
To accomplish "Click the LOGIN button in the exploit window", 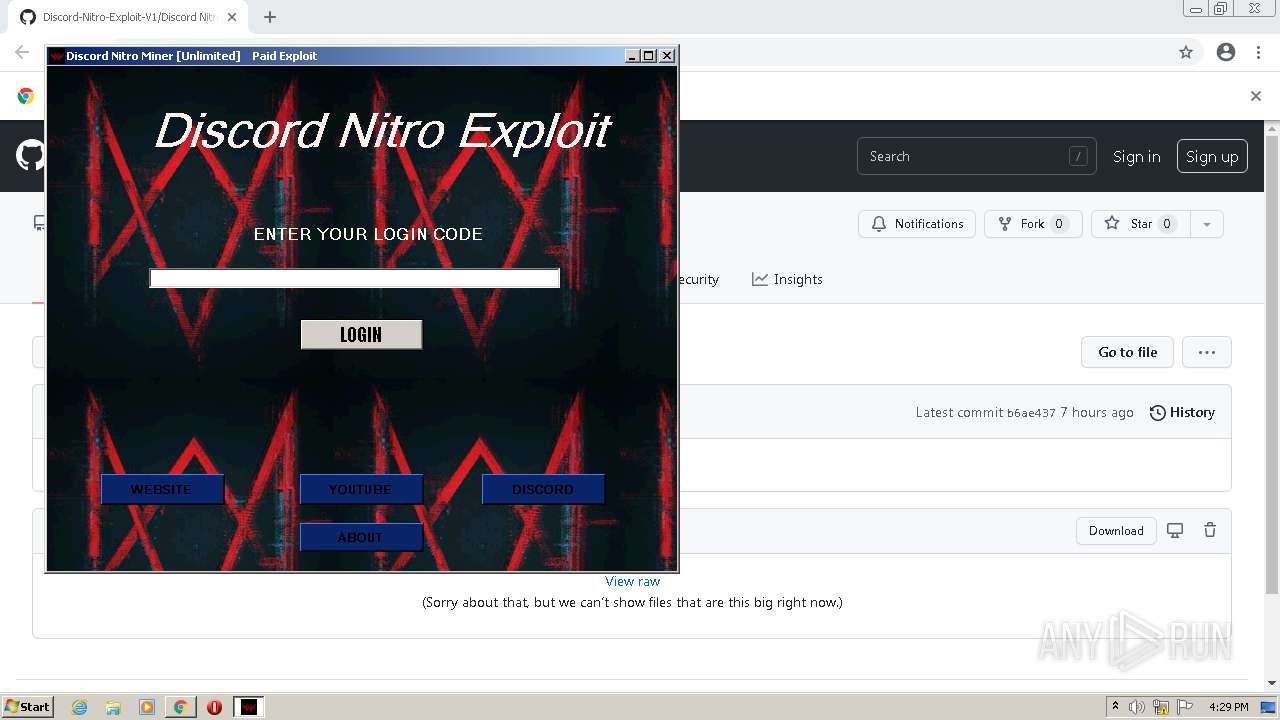I will [361, 335].
